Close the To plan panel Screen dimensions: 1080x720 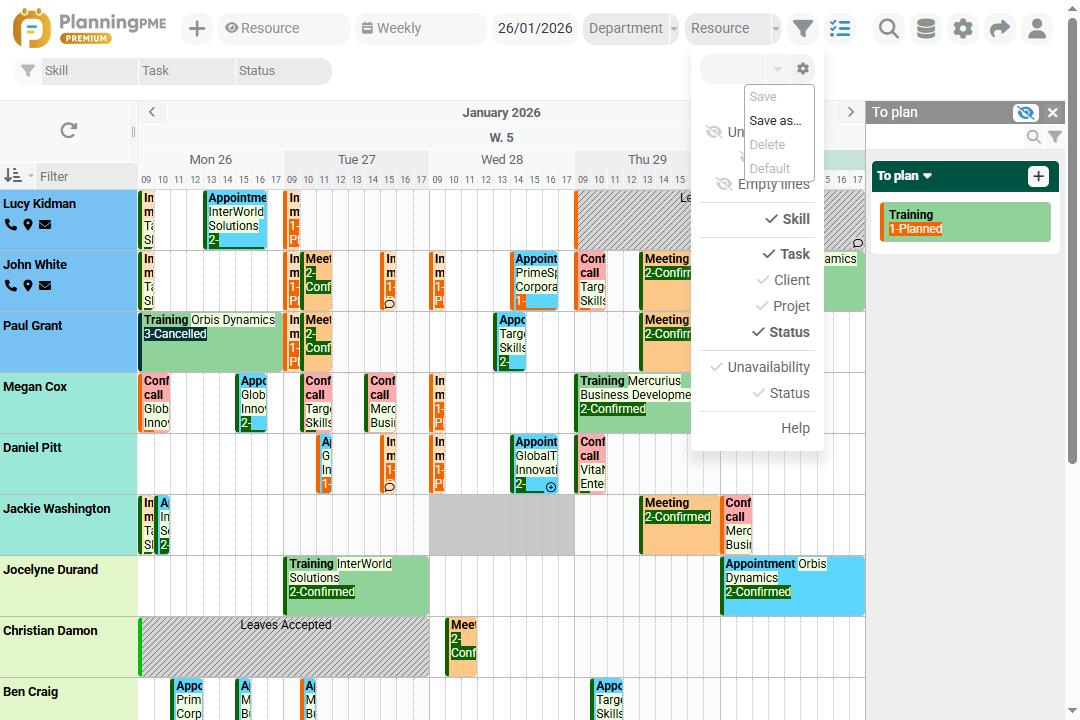[x=1052, y=112]
